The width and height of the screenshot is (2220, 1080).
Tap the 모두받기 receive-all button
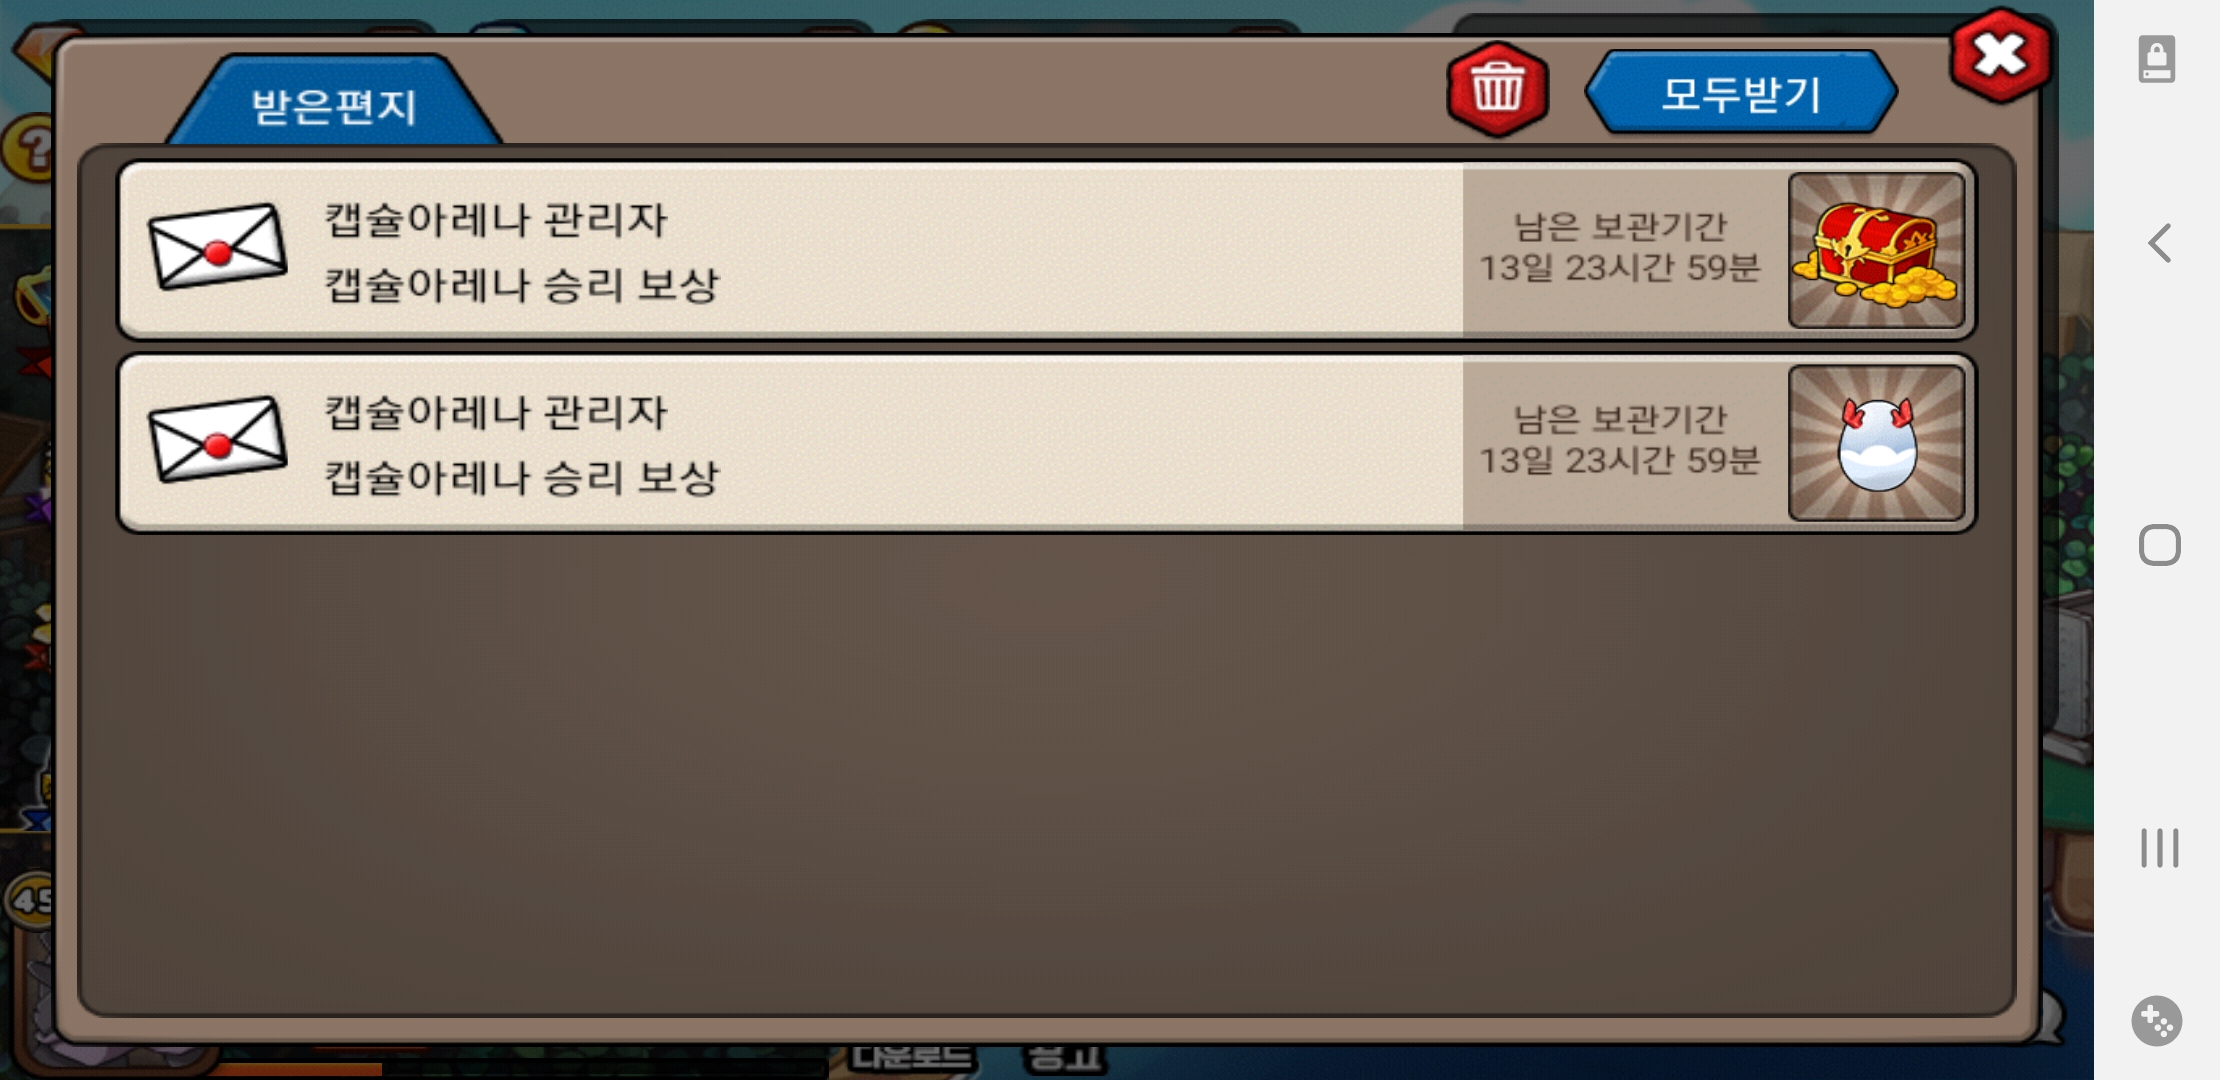[1740, 93]
